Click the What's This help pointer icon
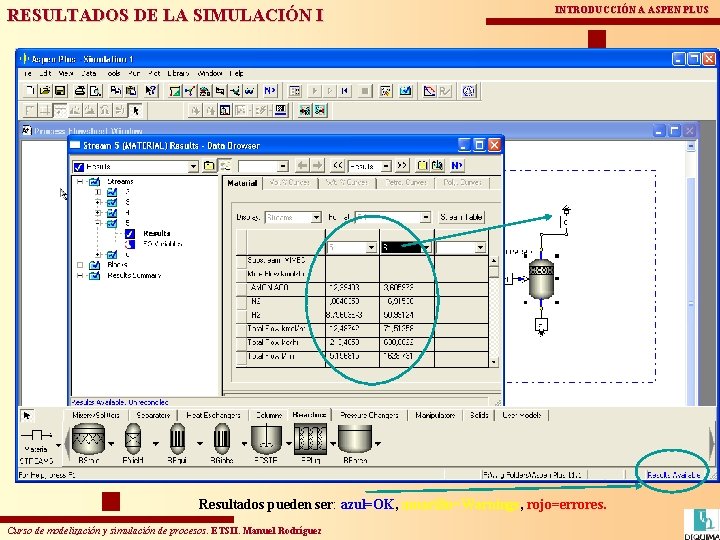 (x=152, y=91)
